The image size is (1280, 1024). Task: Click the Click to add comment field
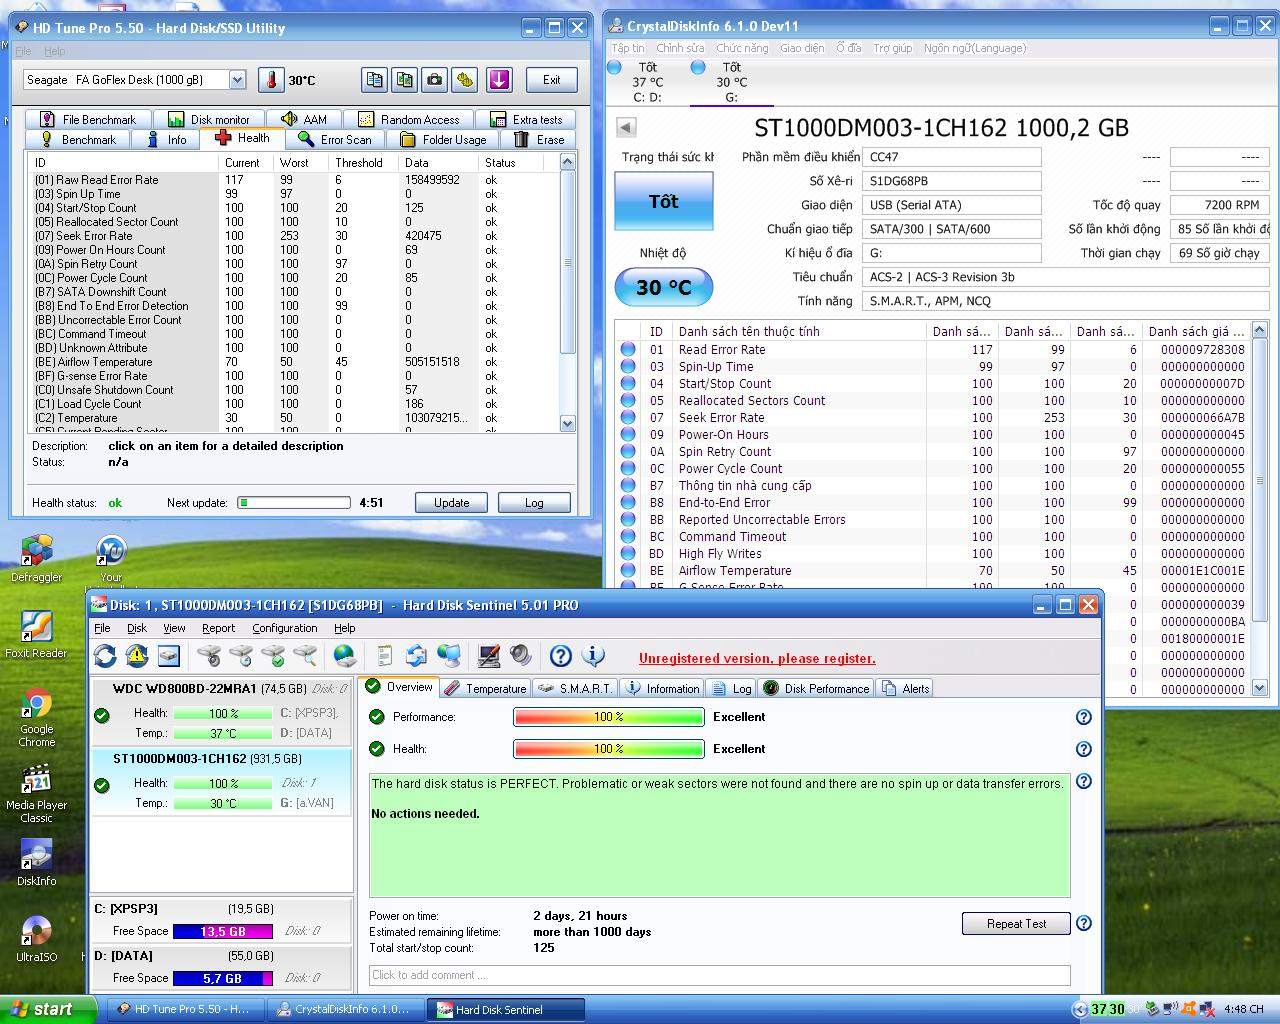point(720,975)
